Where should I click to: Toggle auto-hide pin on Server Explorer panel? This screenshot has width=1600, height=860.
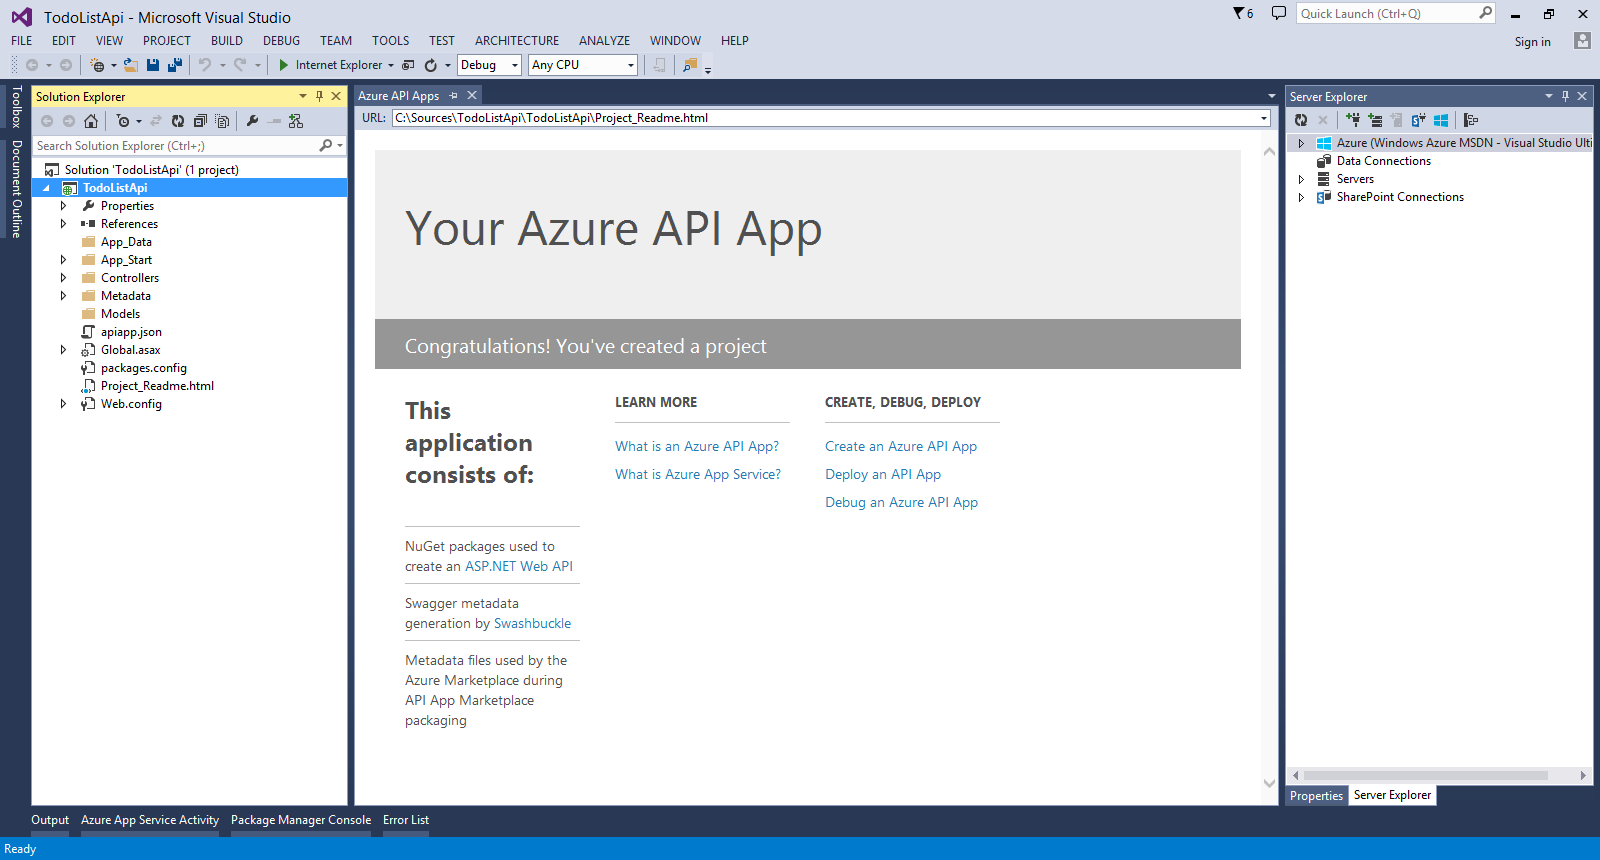point(1566,96)
